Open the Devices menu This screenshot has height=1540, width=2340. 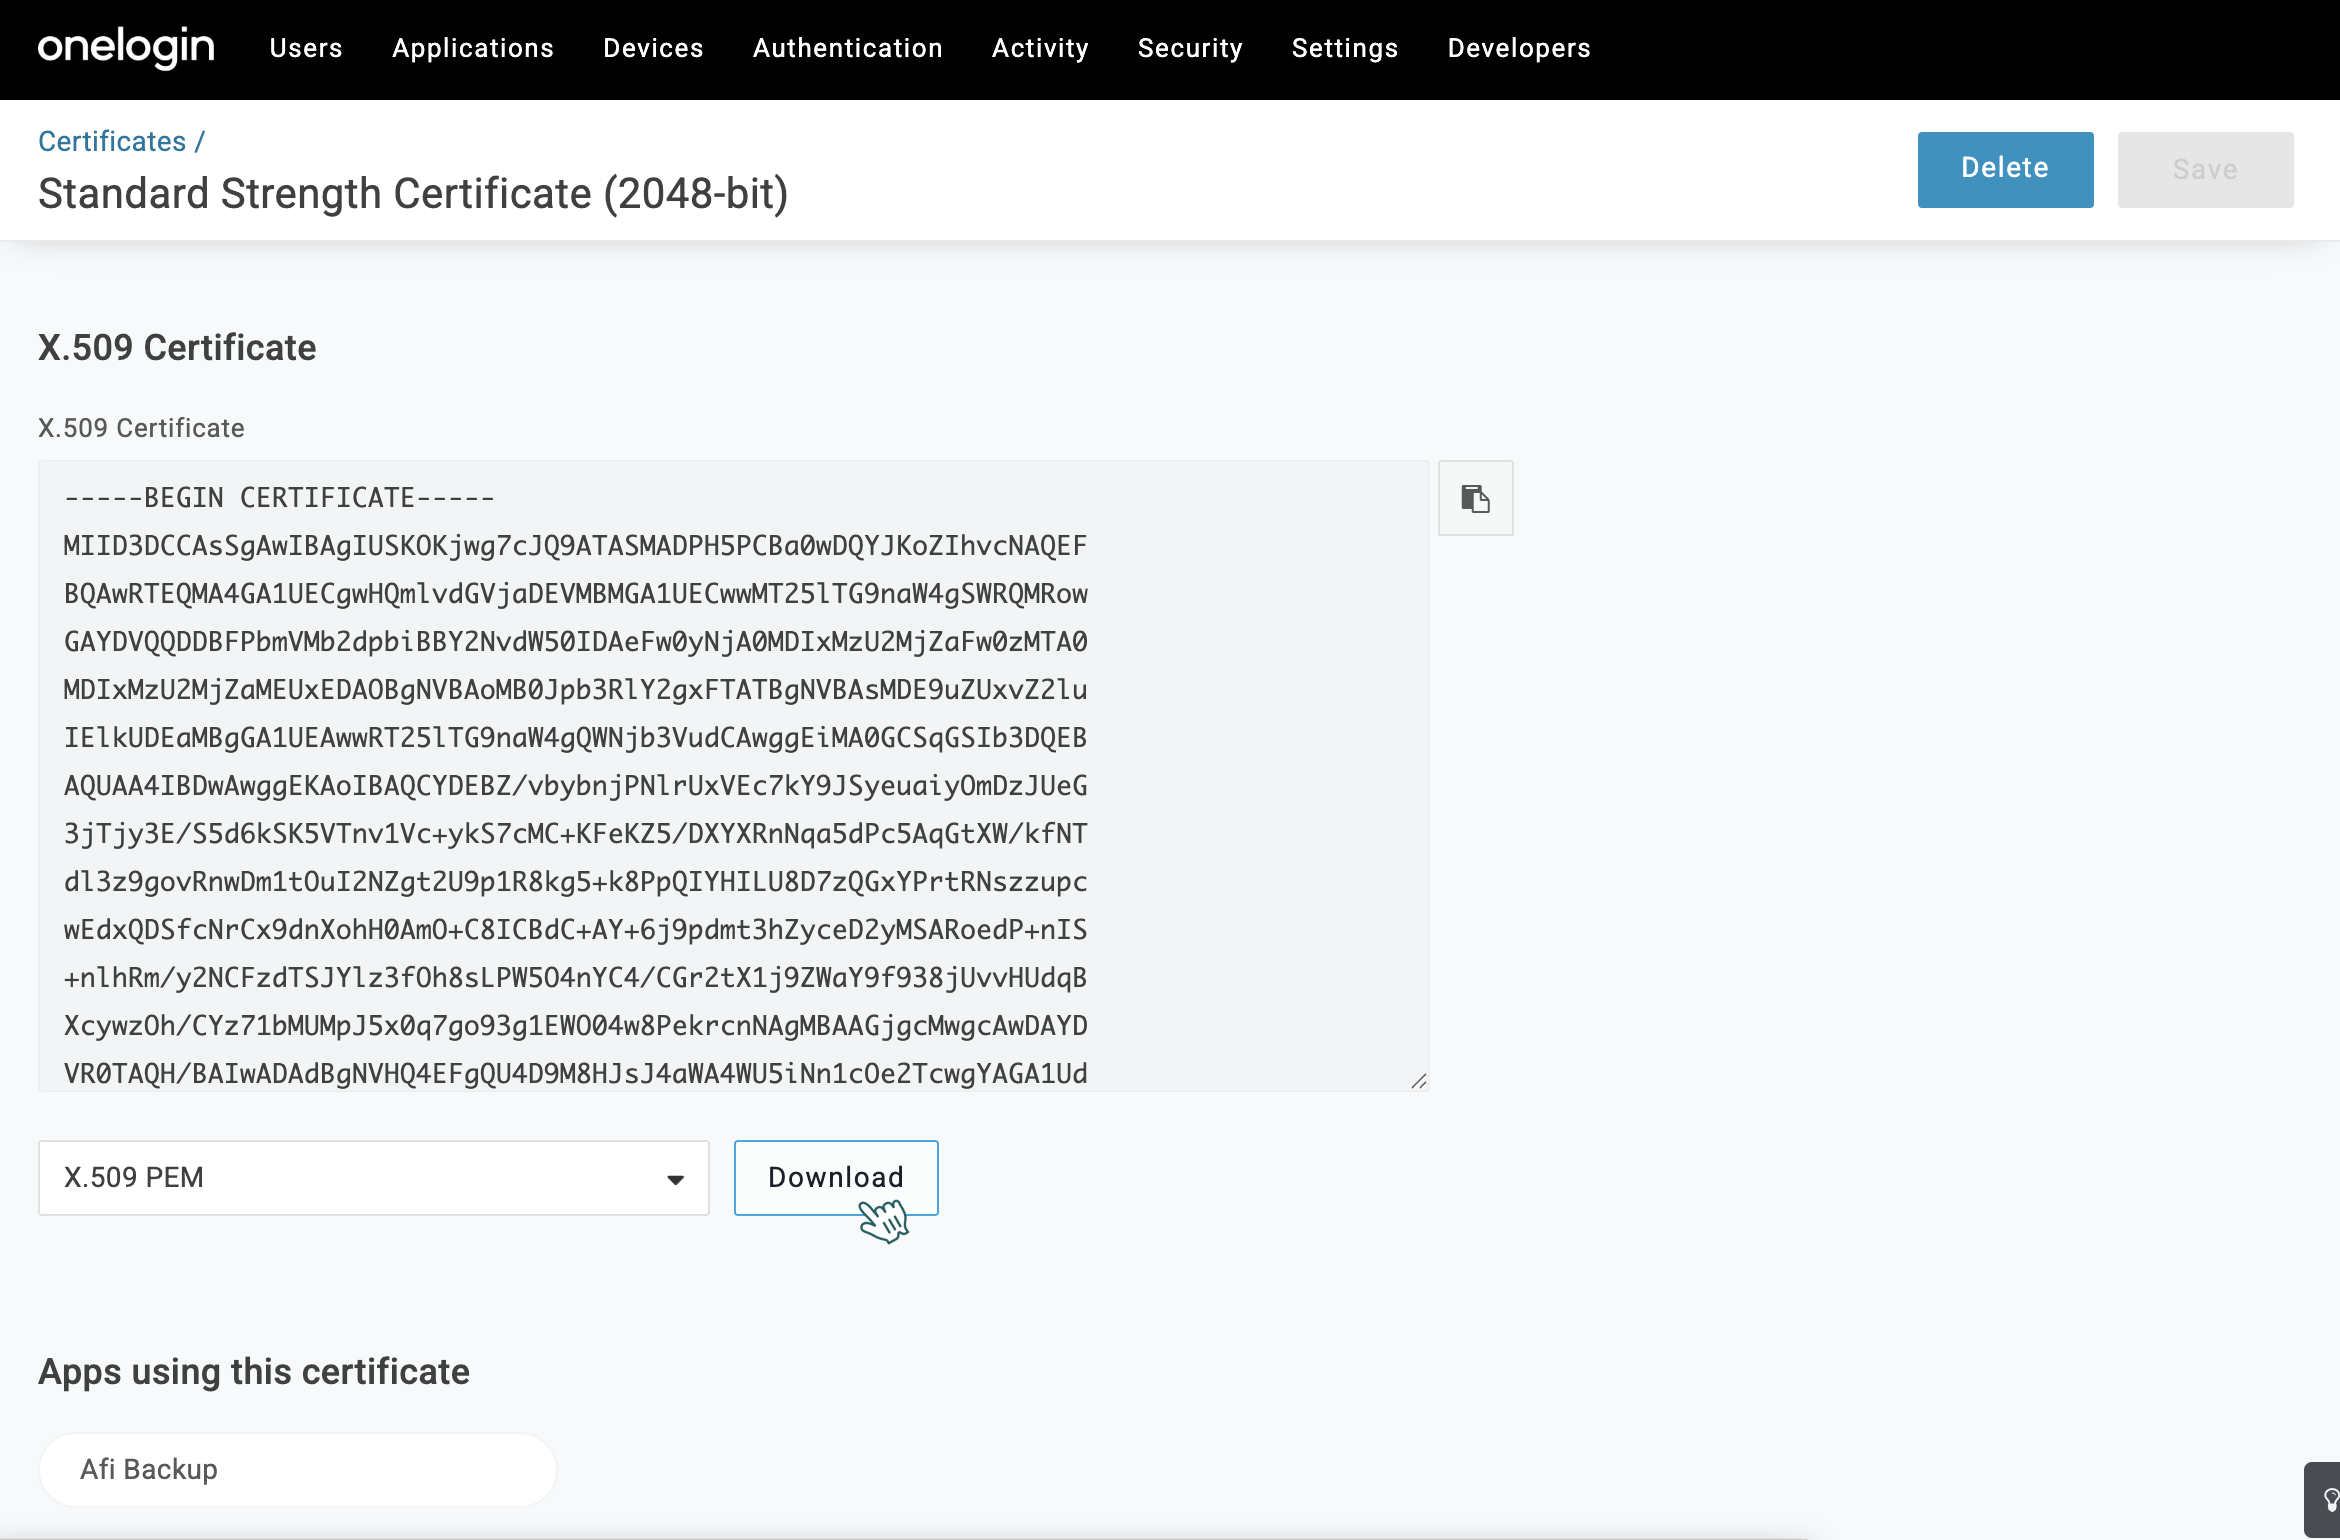tap(653, 48)
